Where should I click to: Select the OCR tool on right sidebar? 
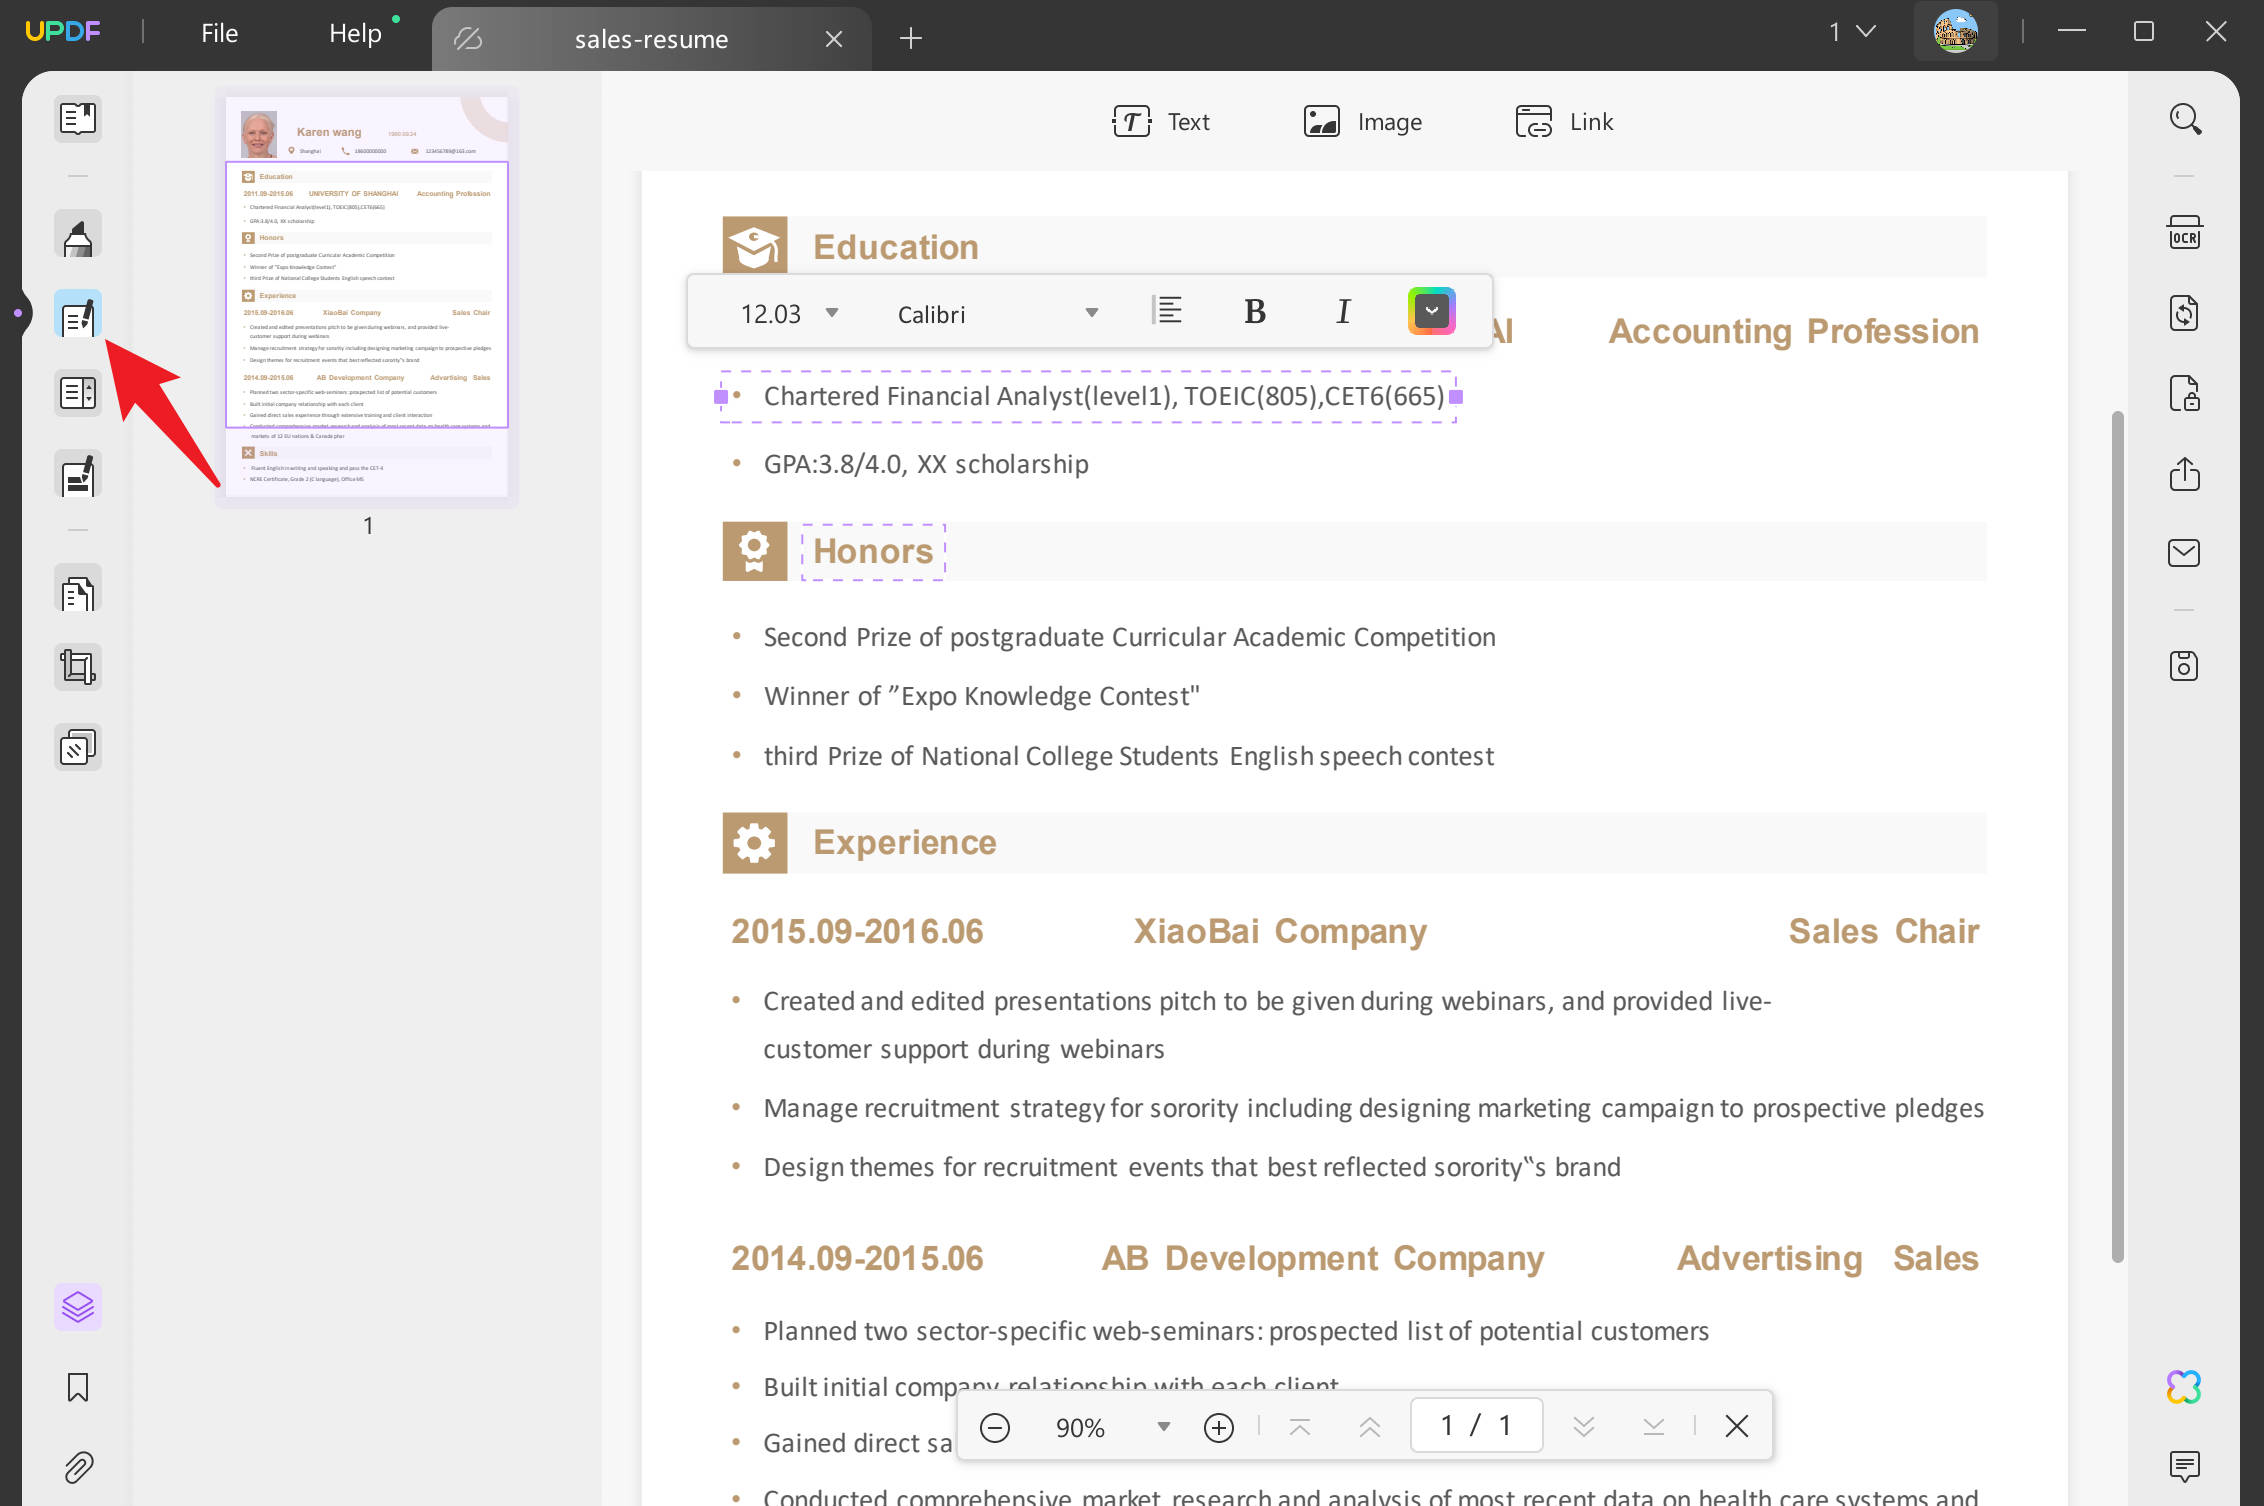[x=2185, y=232]
